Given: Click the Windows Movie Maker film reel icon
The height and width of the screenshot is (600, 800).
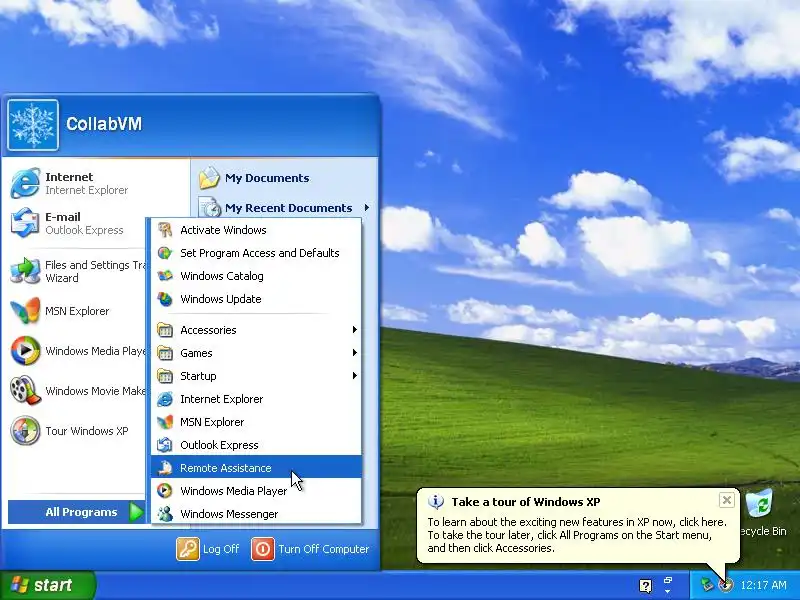Looking at the screenshot, I should click(25, 390).
